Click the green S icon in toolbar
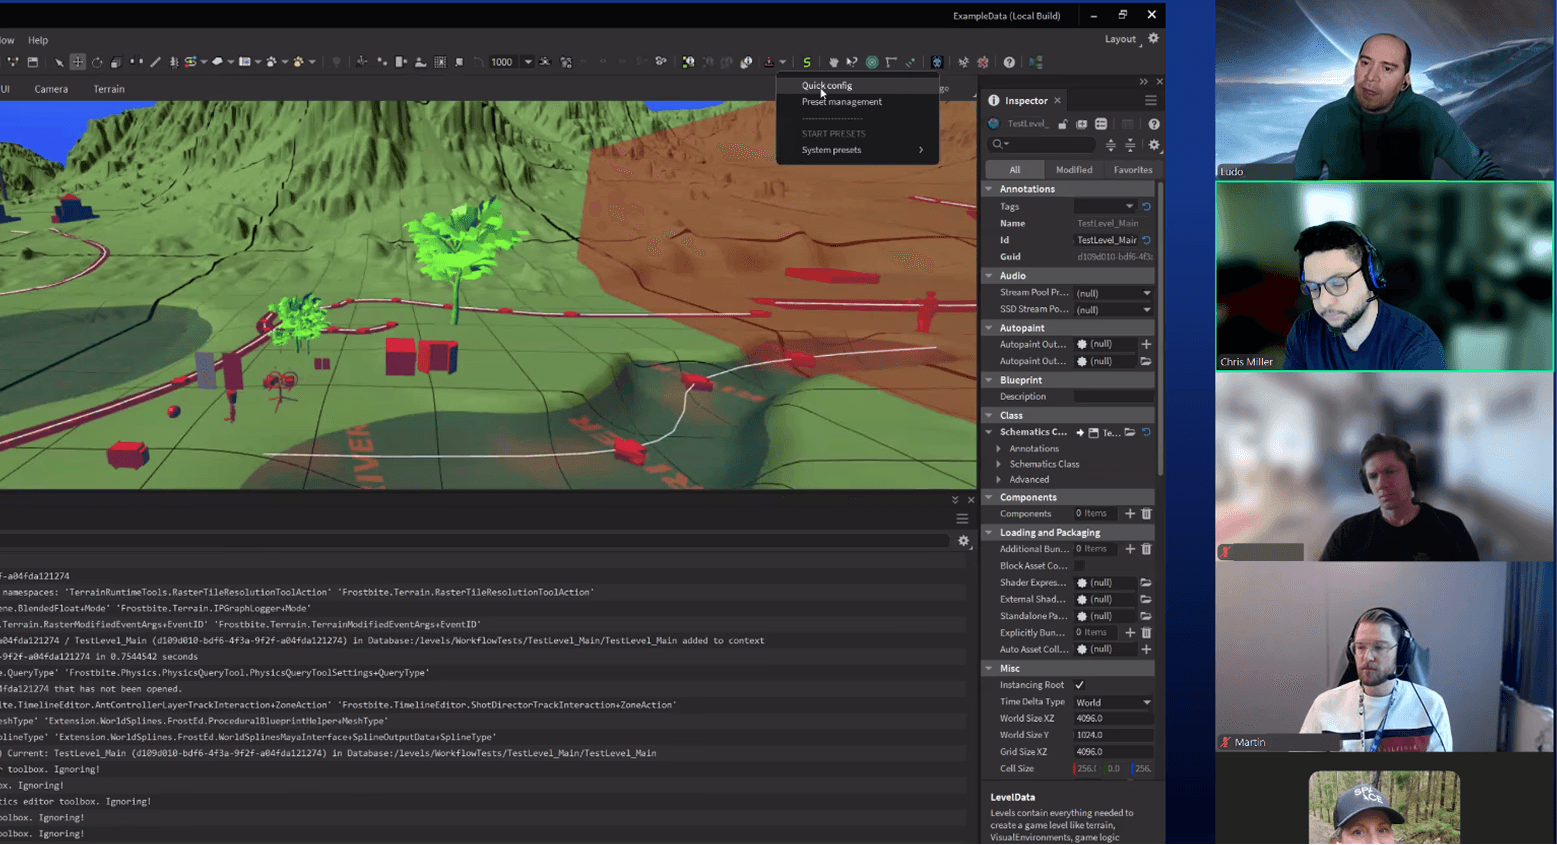1557x845 pixels. [807, 62]
